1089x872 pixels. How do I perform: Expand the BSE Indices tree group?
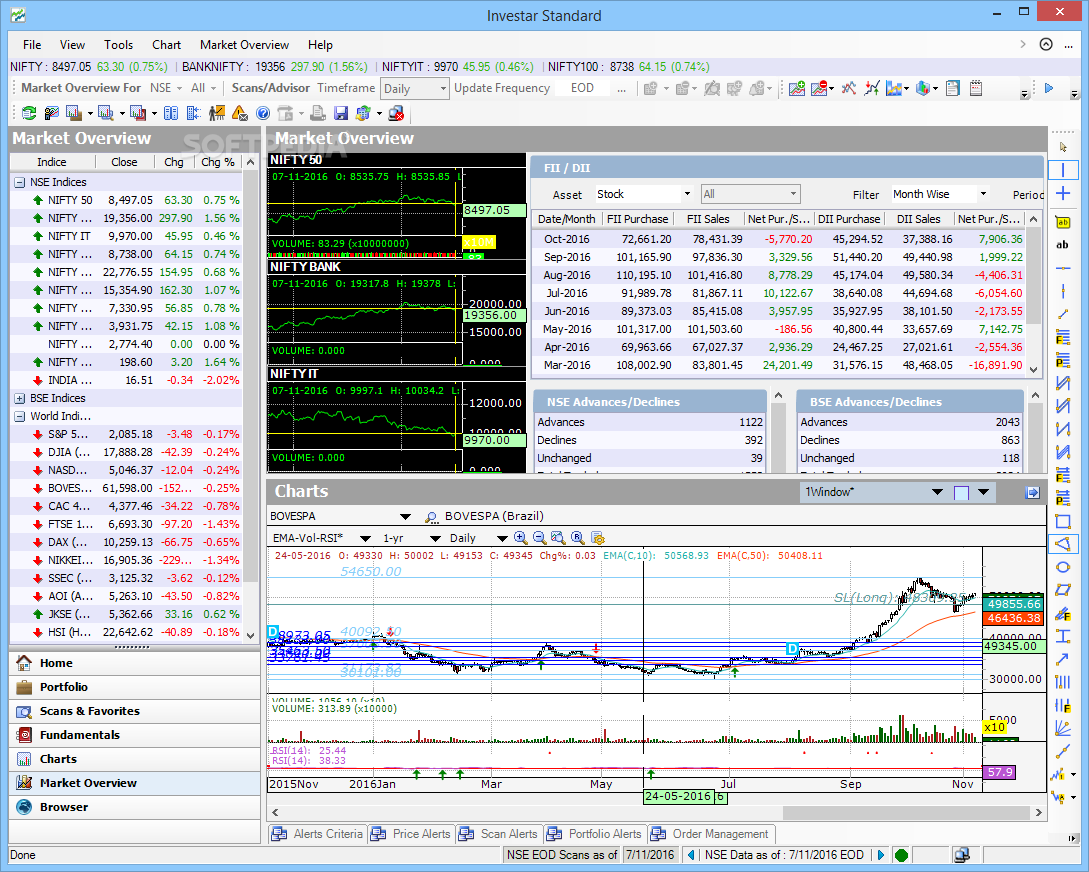pyautogui.click(x=19, y=399)
